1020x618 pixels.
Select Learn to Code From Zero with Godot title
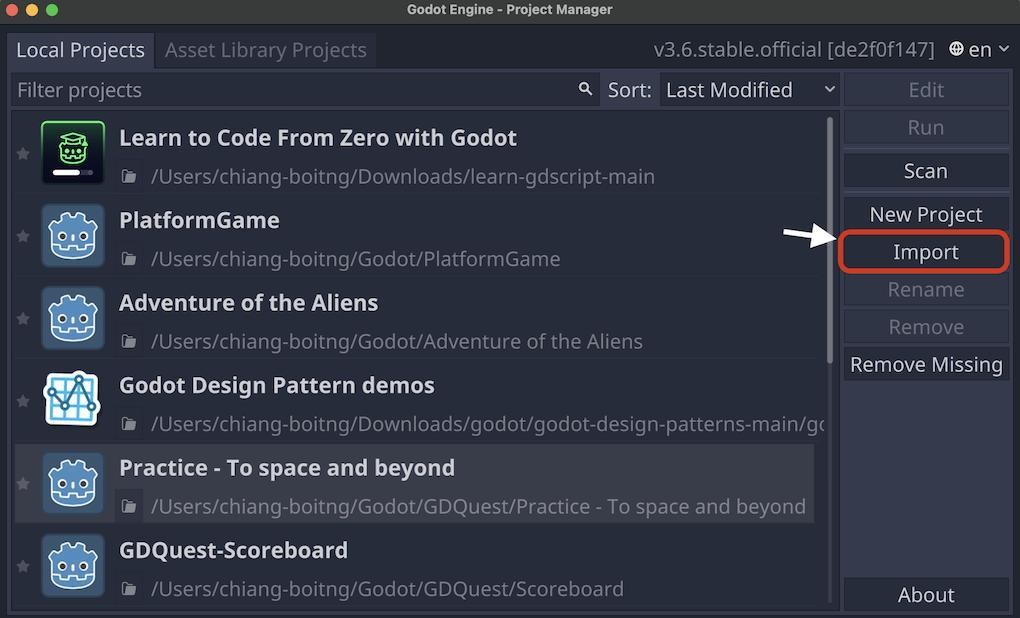click(x=318, y=138)
